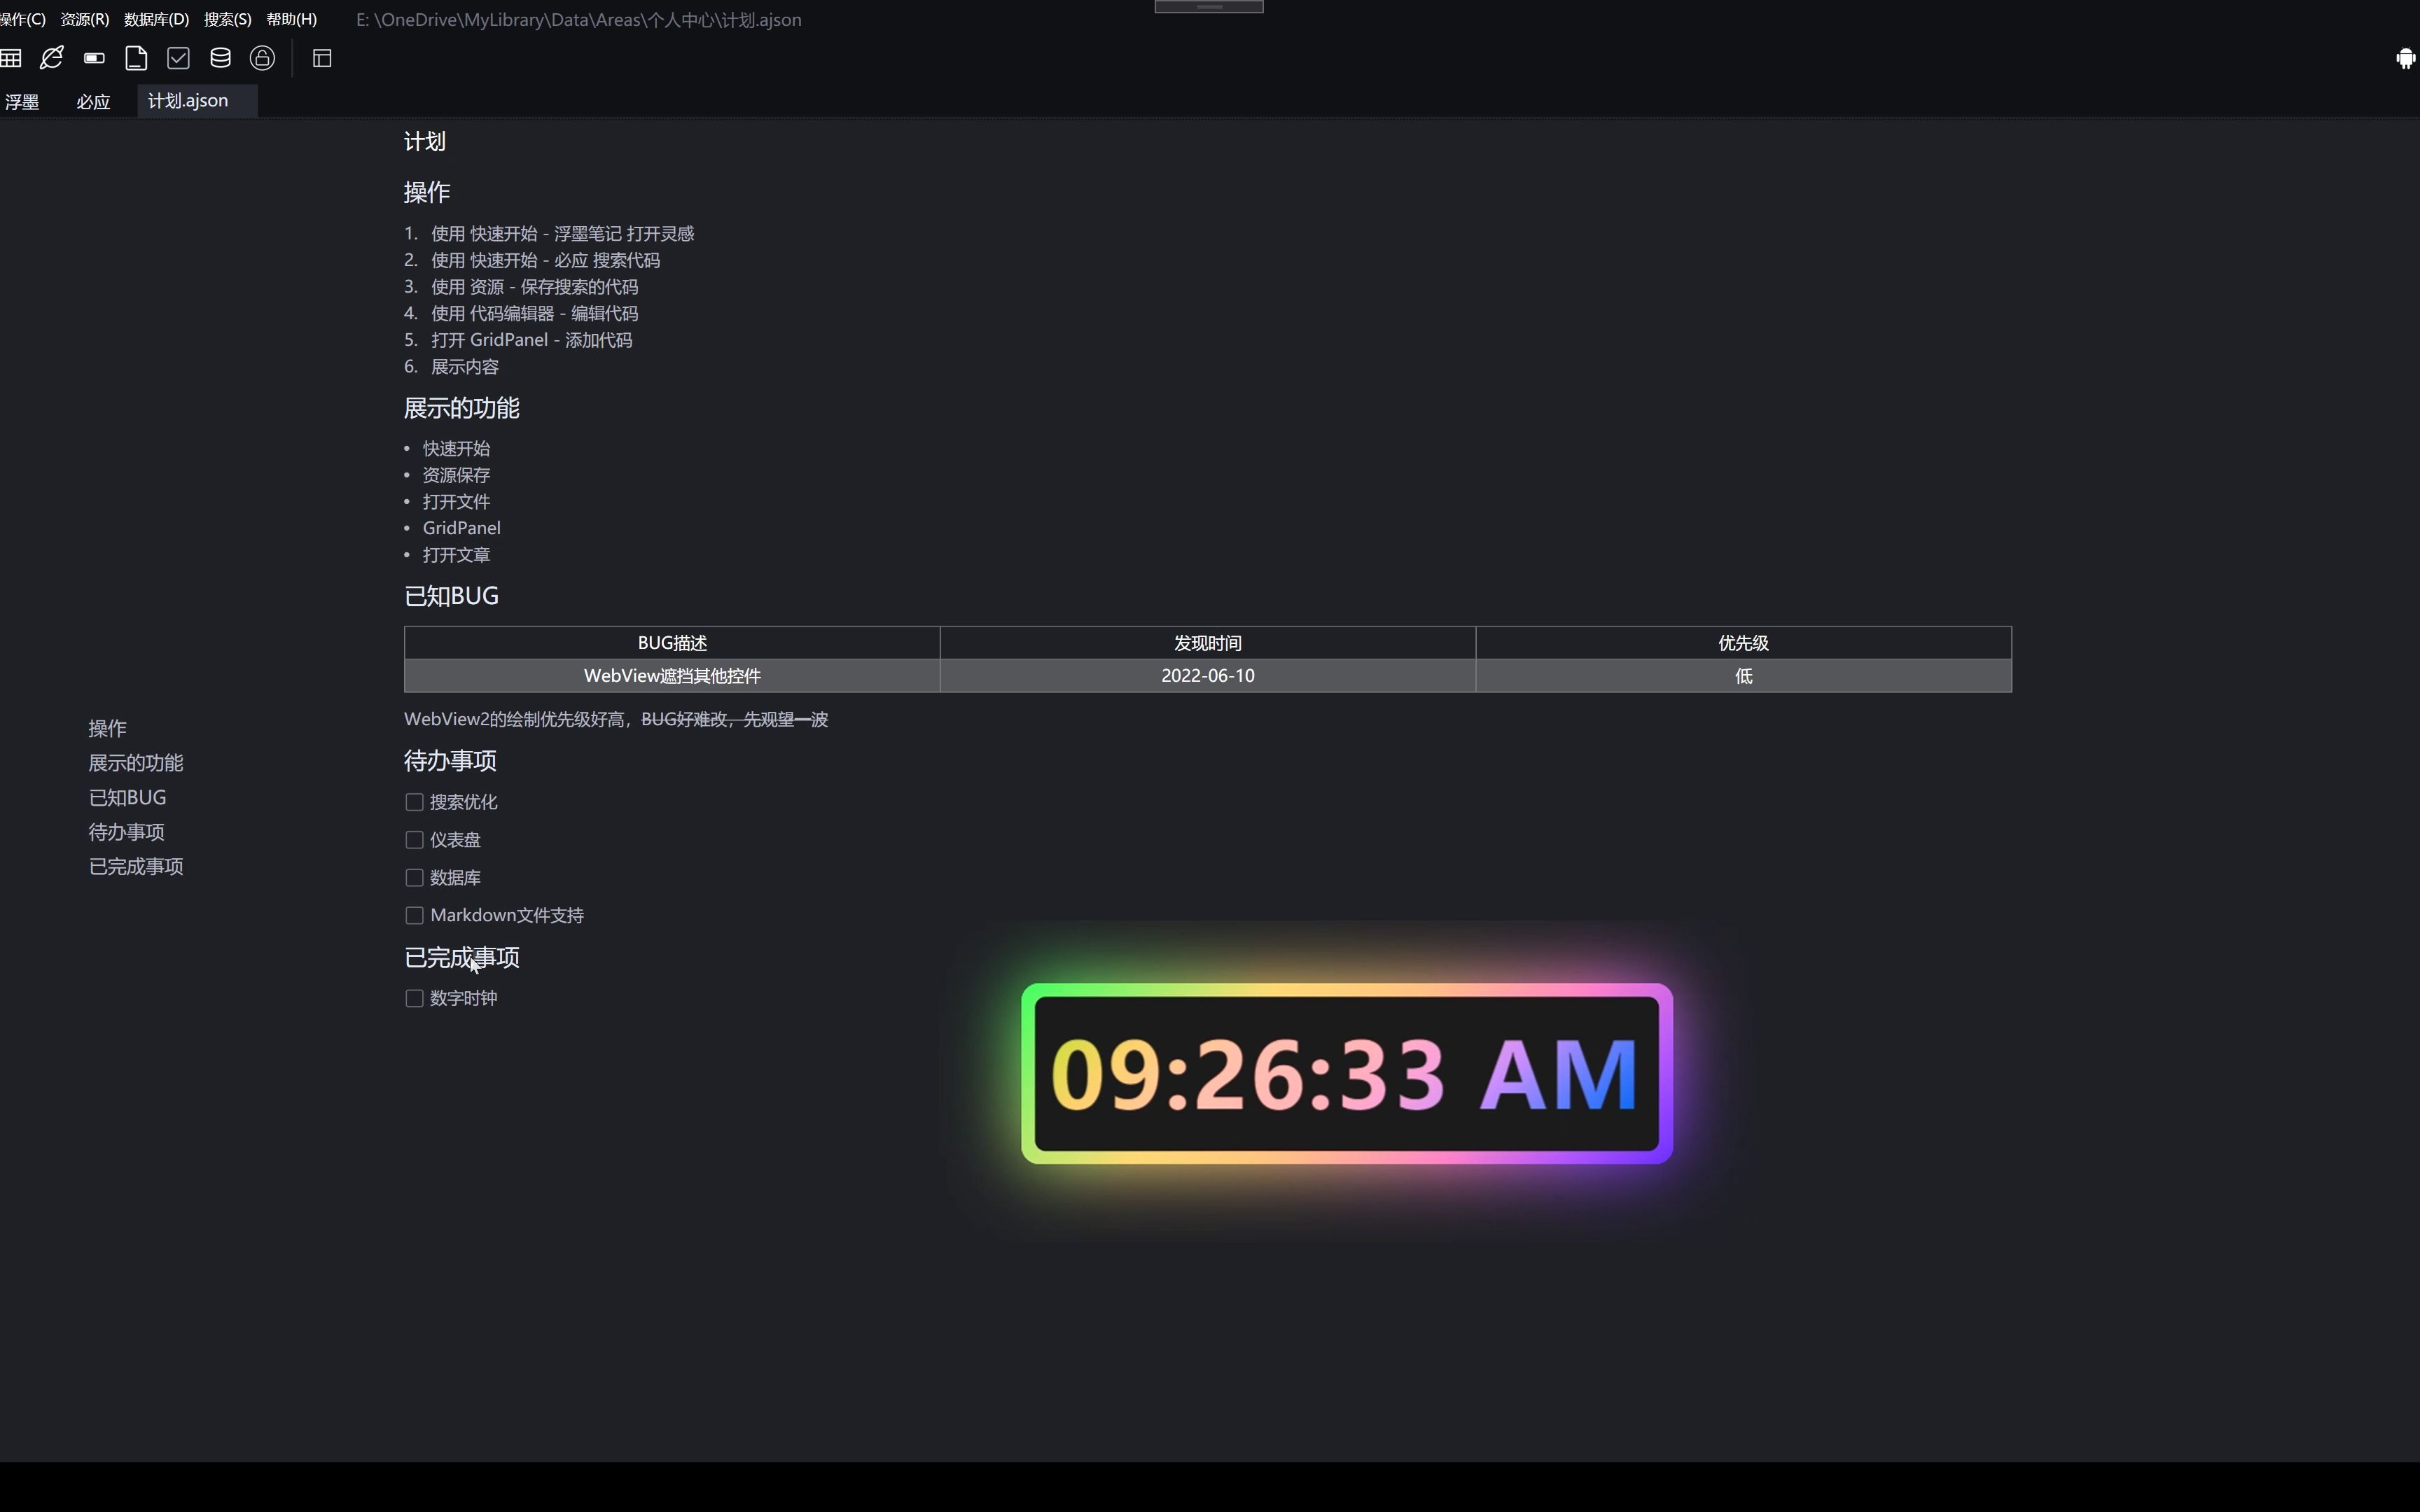Viewport: 2420px width, 1512px height.
Task: Click list item 使用 快速开始 - 必应 搜索代码
Action: pyautogui.click(x=545, y=260)
